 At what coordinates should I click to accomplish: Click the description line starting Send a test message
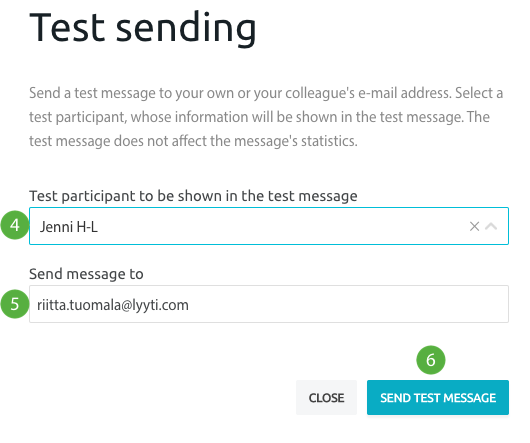coord(266,93)
